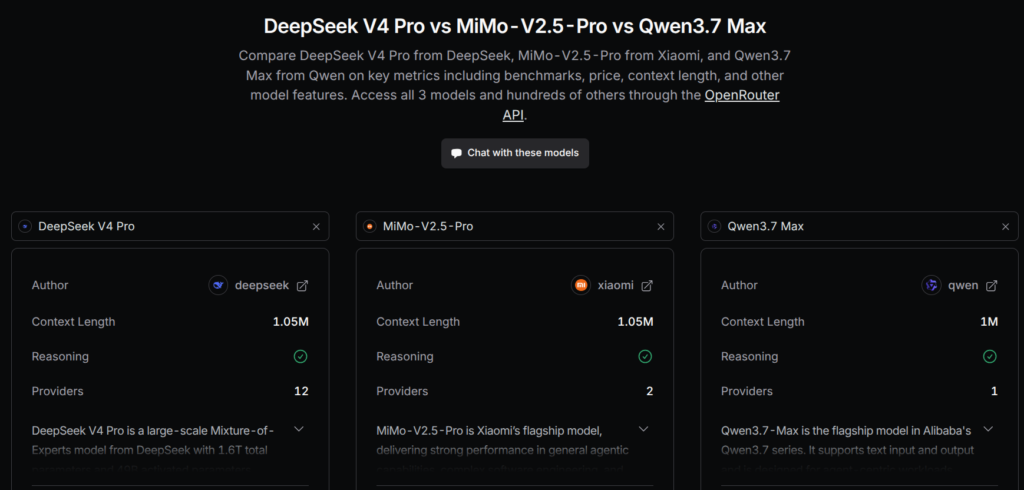
Task: Click DeepSeek V4 Pro context length 1.05M
Action: (x=291, y=321)
